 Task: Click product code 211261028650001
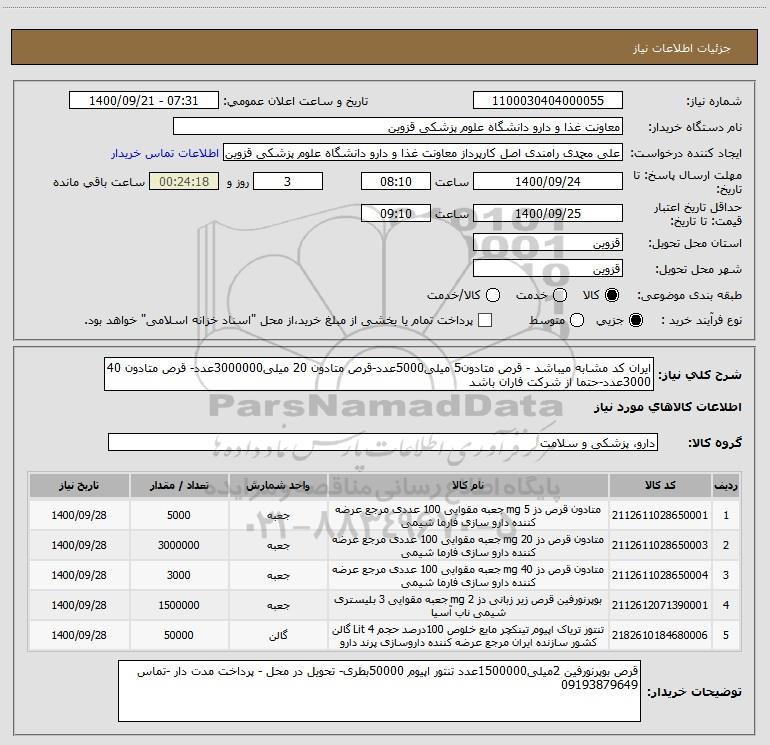point(660,515)
